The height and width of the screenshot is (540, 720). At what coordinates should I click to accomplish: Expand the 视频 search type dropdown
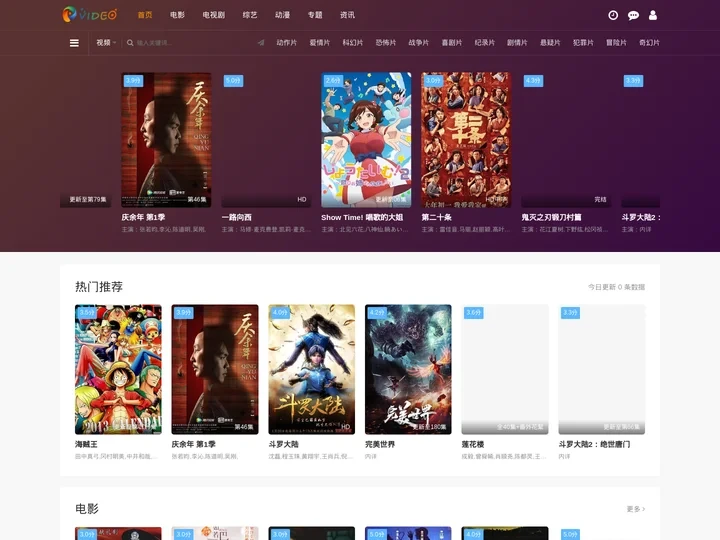pyautogui.click(x=106, y=43)
